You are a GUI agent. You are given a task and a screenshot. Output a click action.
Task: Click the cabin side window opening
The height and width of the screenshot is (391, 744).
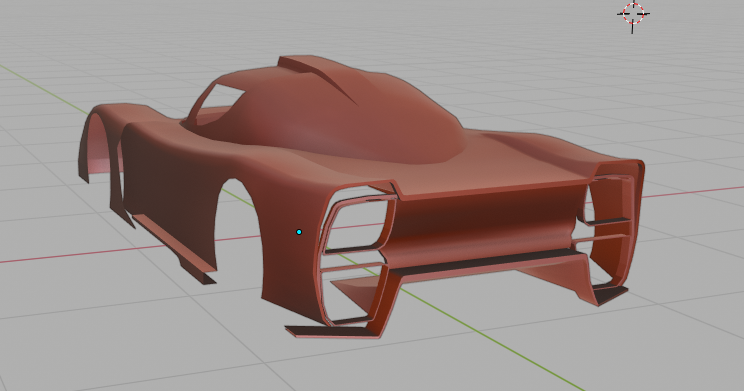coord(216,103)
